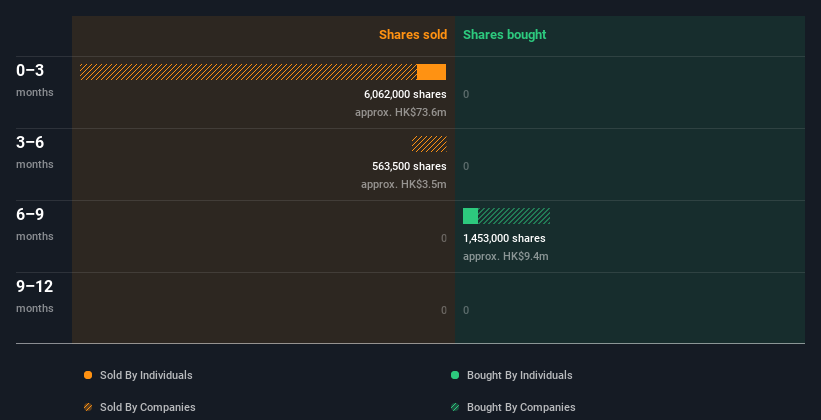Click the Shares sold column header
Image resolution: width=821 pixels, height=420 pixels.
pos(413,35)
